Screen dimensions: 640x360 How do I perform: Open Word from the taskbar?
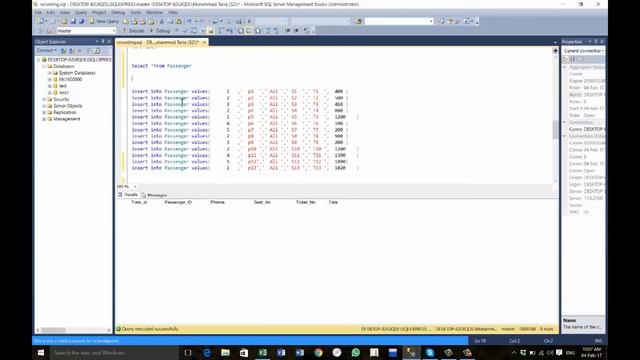coord(300,353)
